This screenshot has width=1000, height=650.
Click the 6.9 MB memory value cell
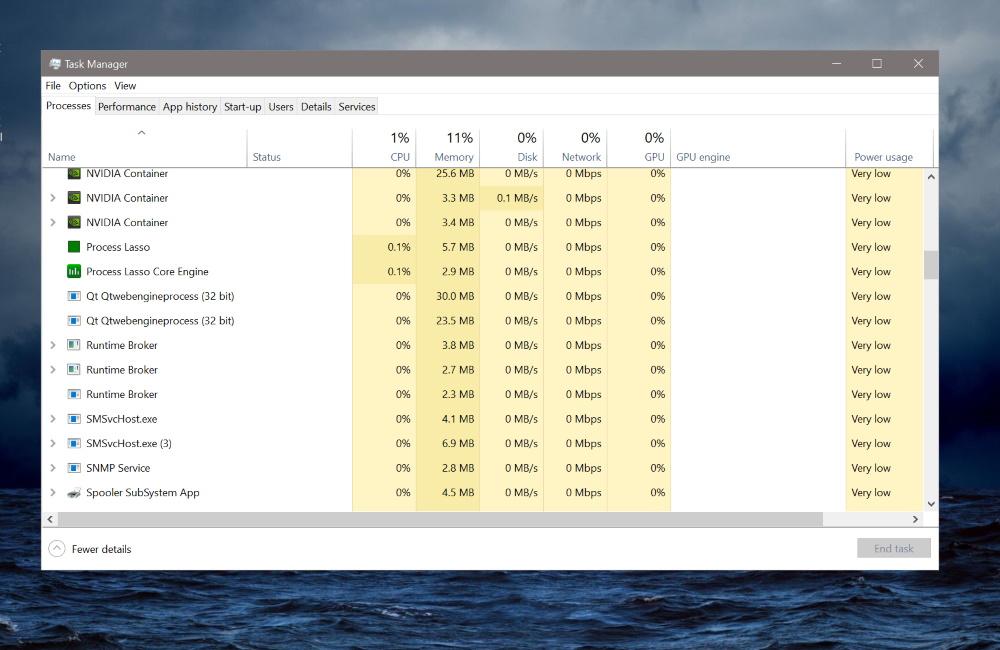click(448, 443)
